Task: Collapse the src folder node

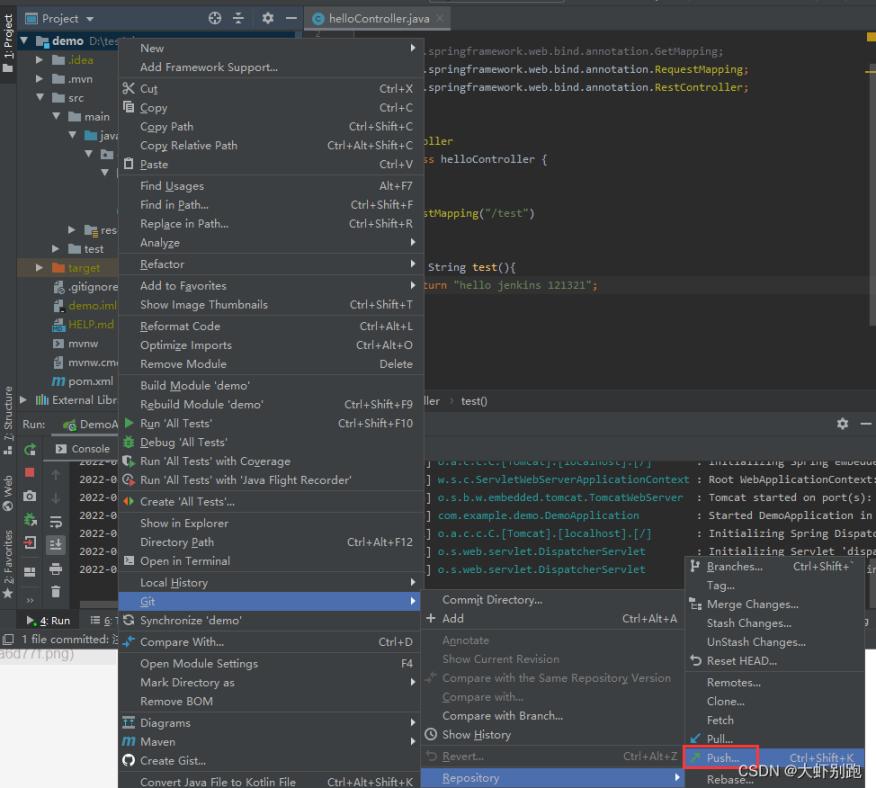Action: pos(40,98)
